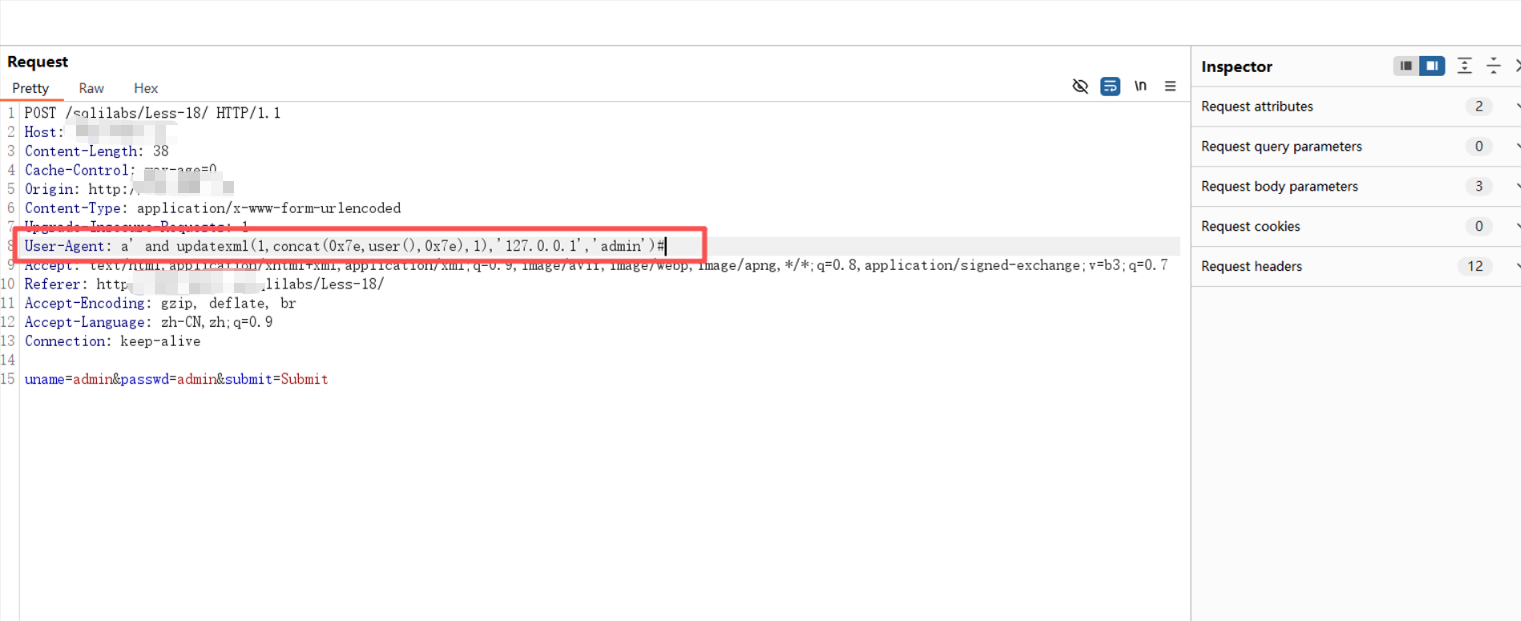Toggle hide non-printable characters eye icon
The height and width of the screenshot is (621, 1521).
coord(1080,87)
